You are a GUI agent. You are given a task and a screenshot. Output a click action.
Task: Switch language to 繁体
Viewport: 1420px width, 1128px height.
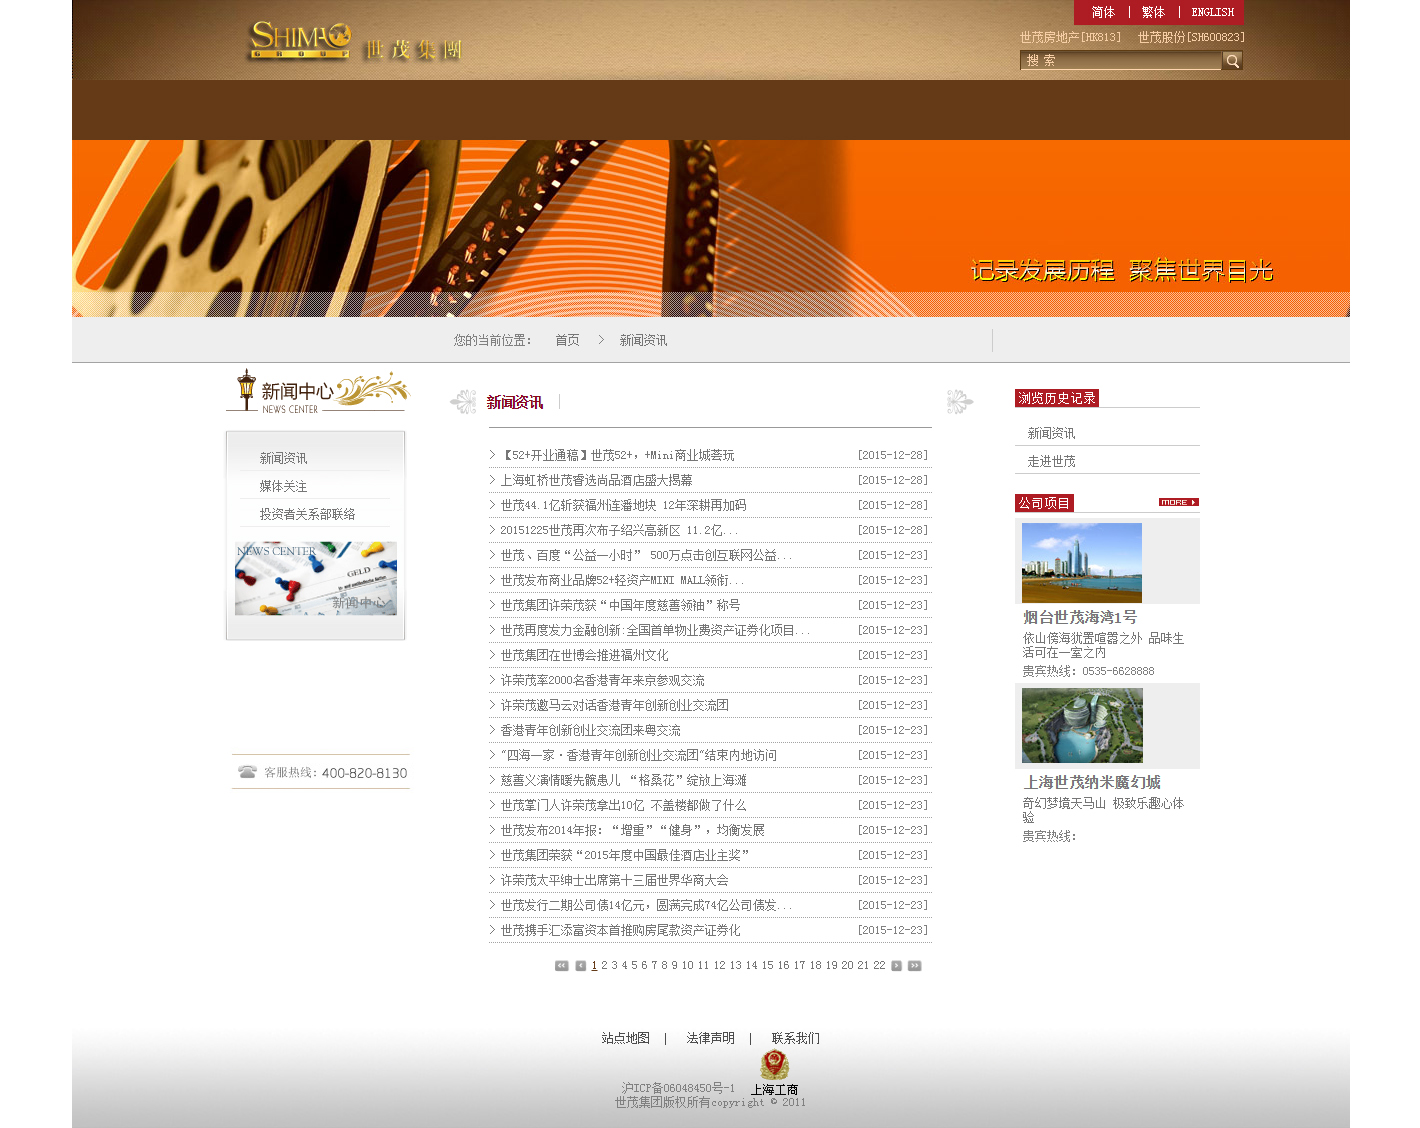coord(1153,12)
